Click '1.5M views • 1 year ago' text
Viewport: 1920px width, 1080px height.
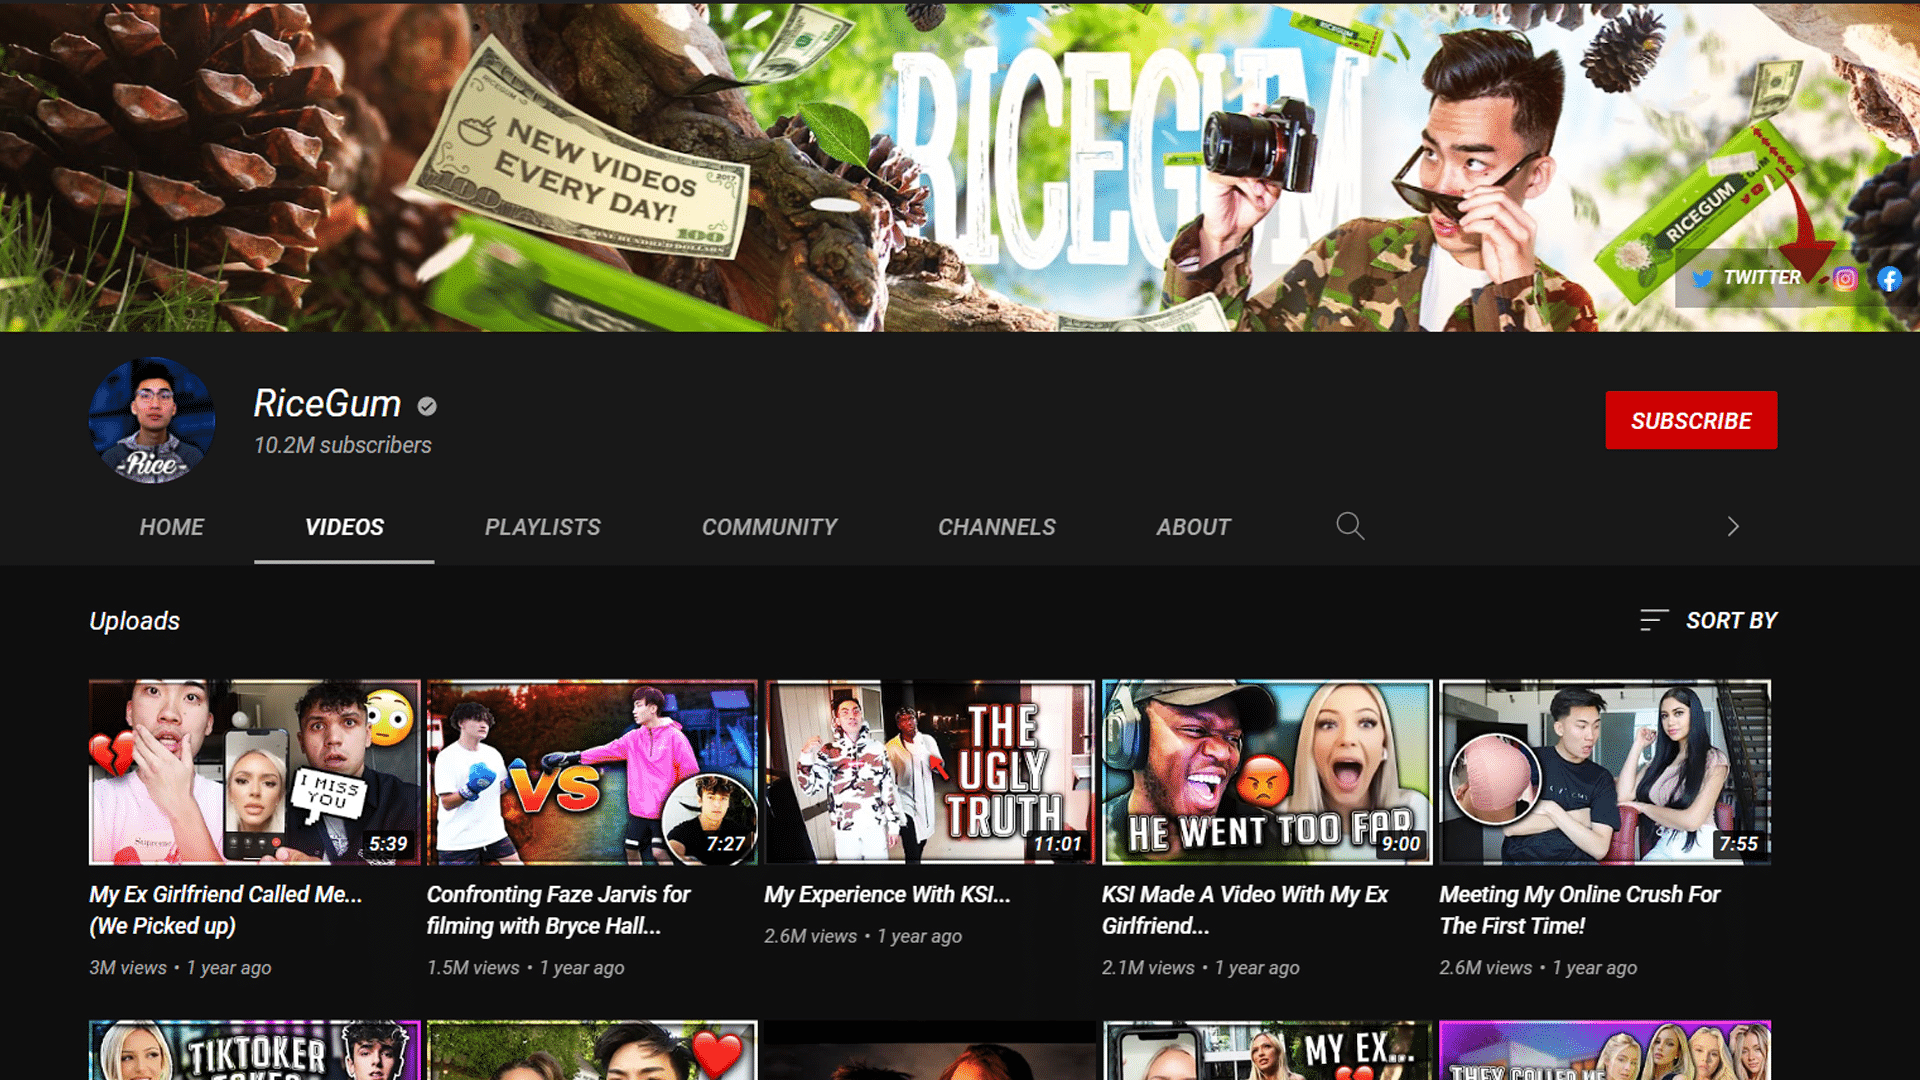526,968
